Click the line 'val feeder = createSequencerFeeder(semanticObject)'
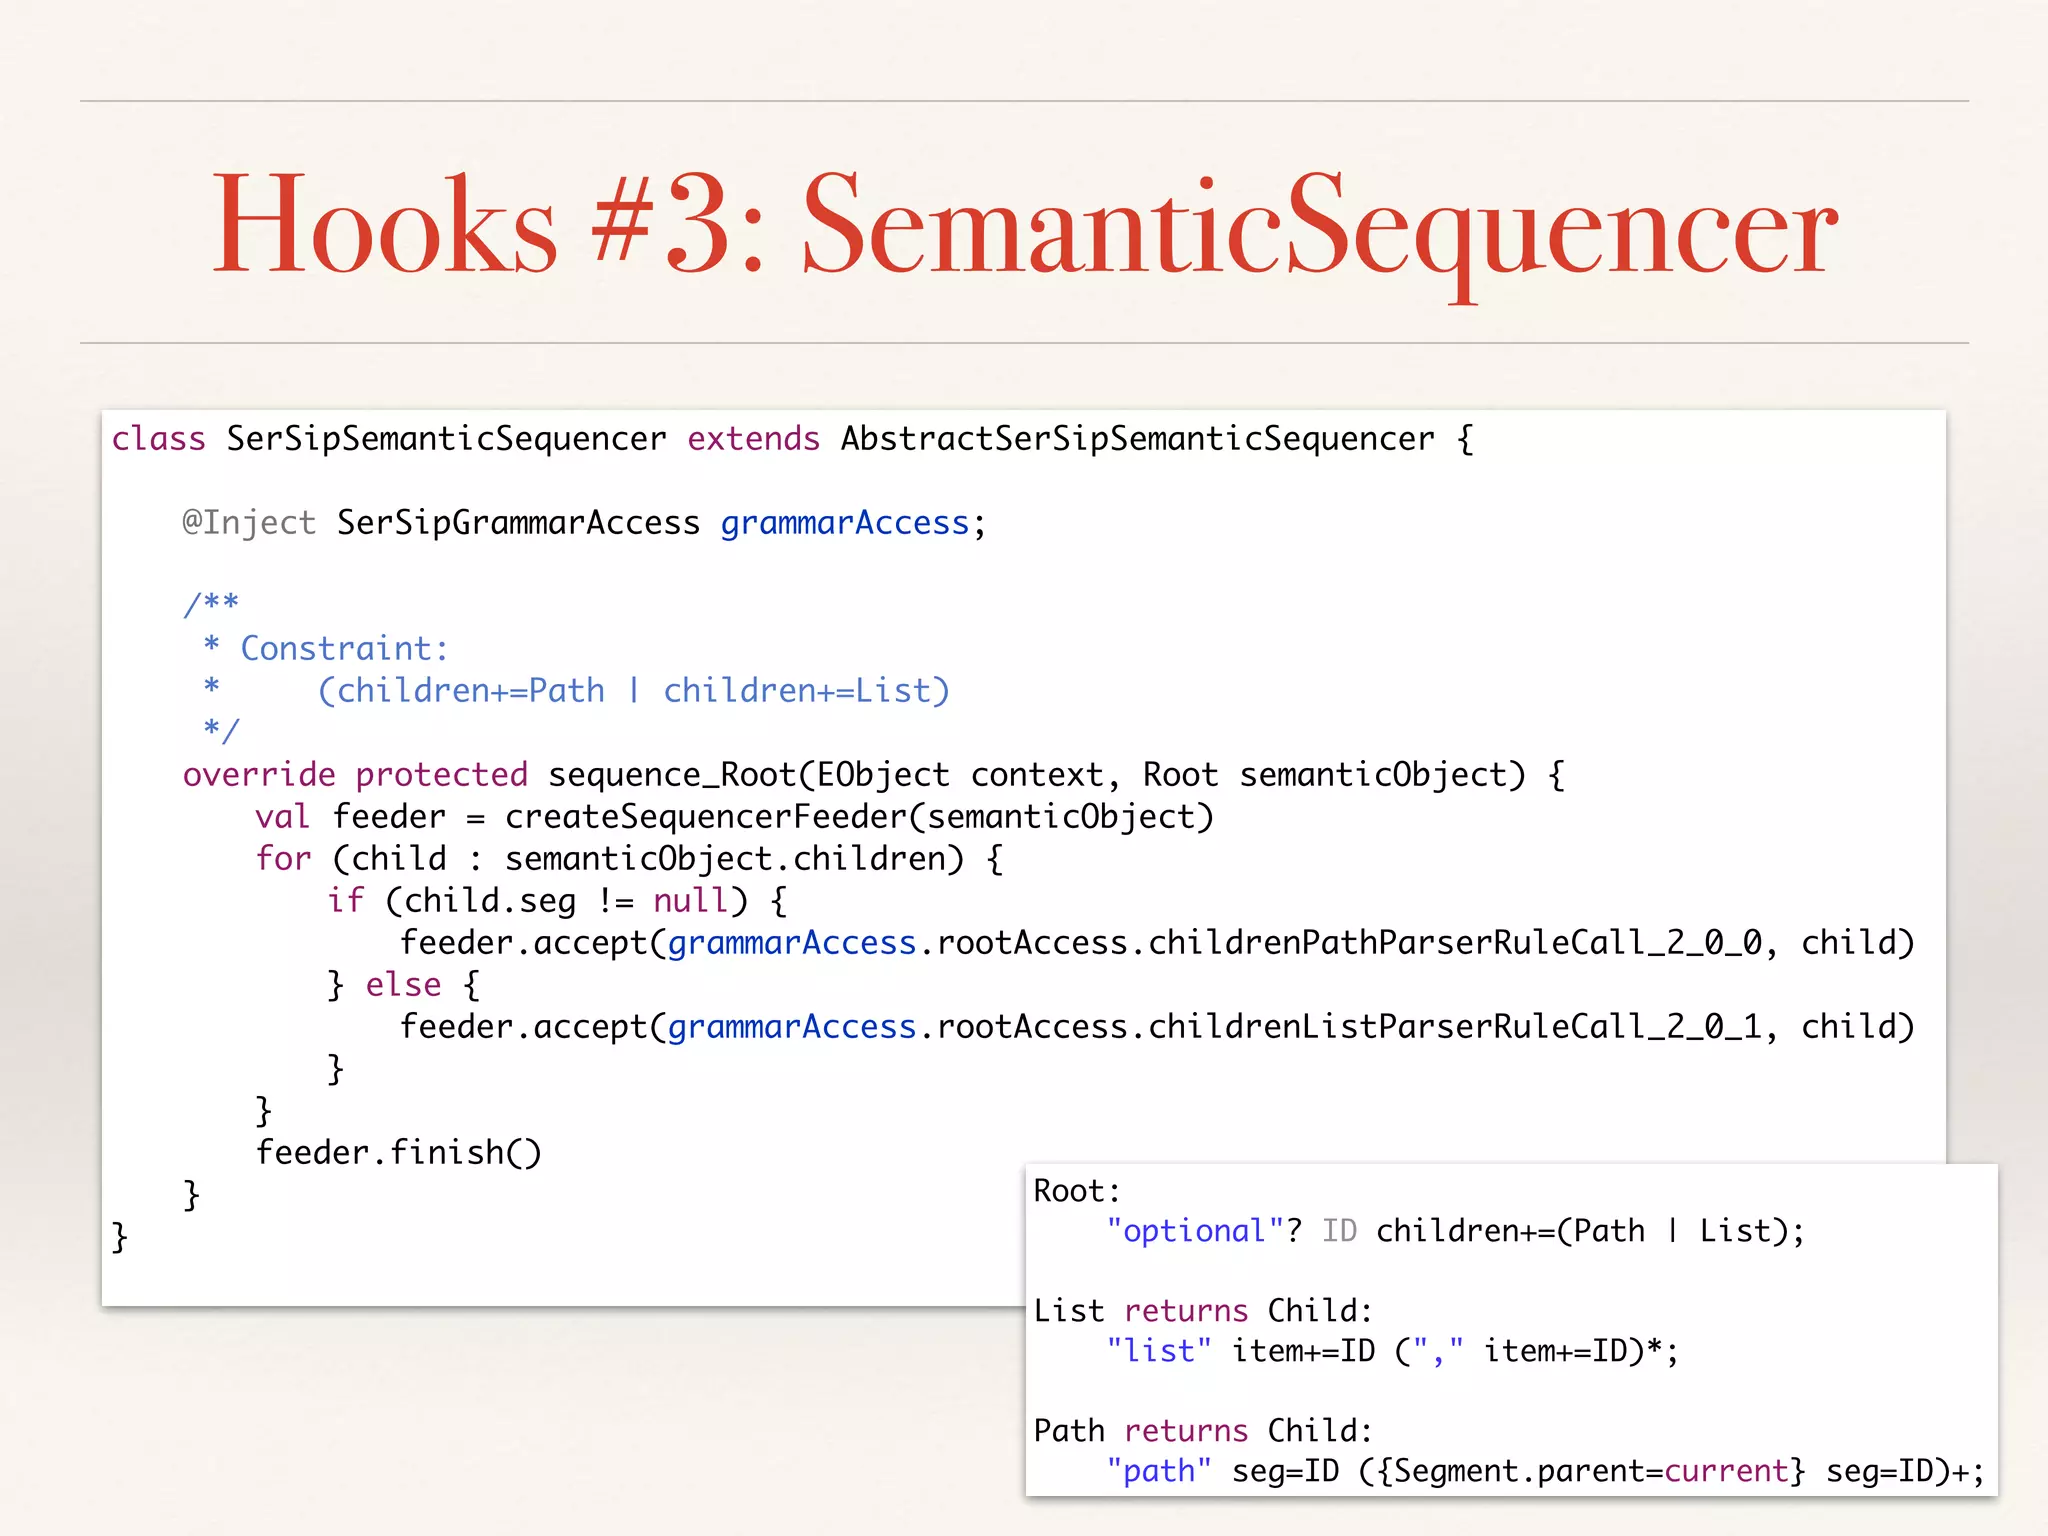 point(734,817)
